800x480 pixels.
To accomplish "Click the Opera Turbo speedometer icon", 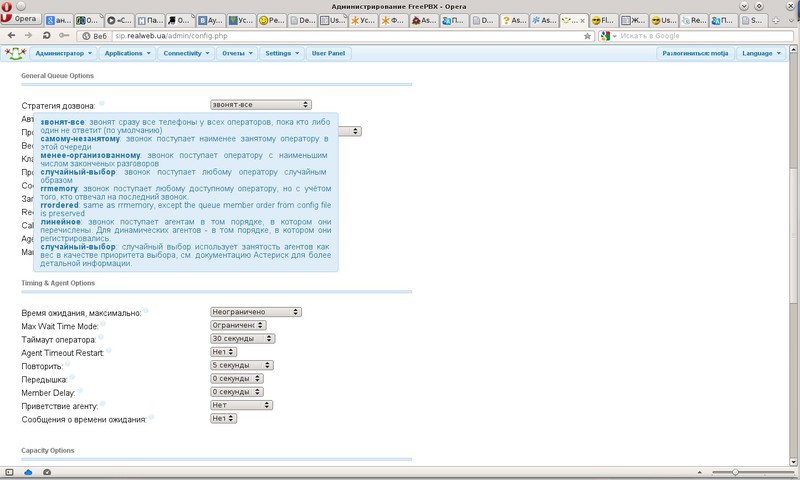I will pos(47,472).
